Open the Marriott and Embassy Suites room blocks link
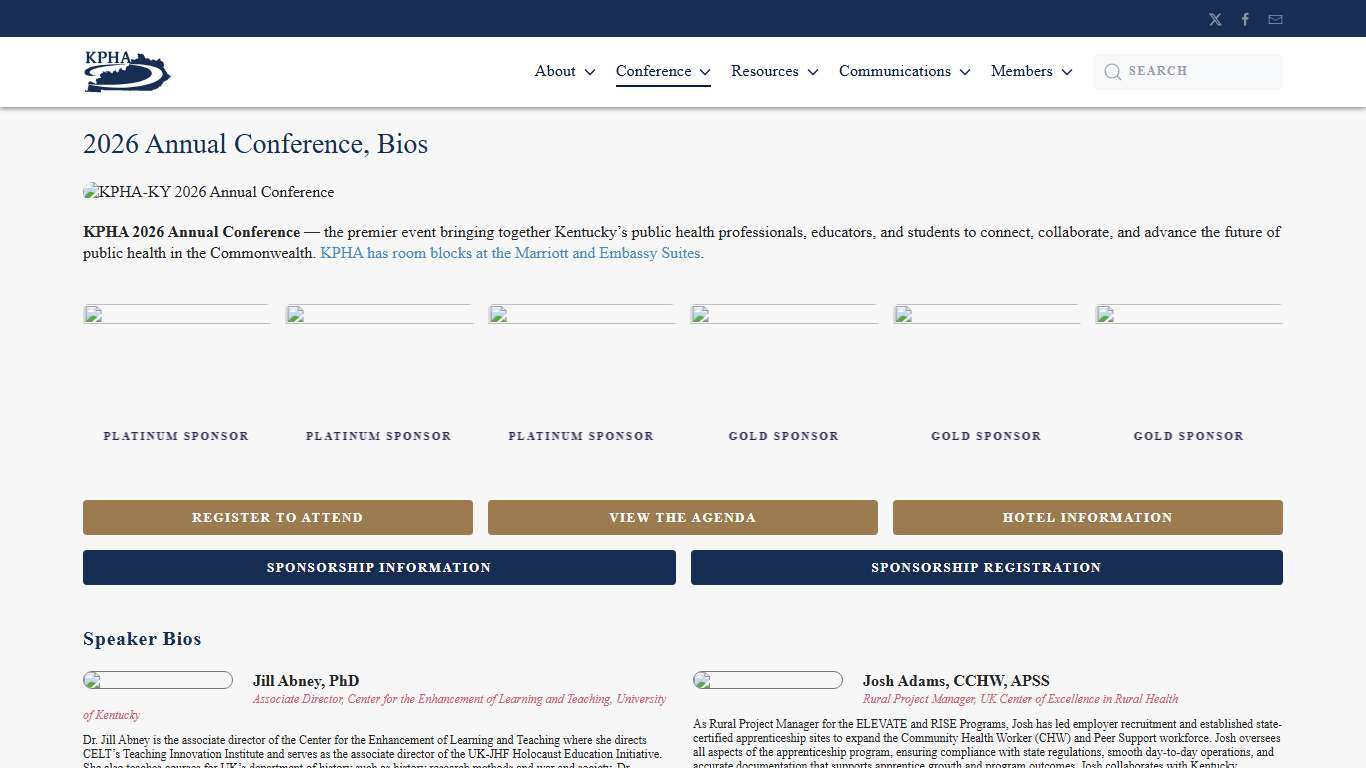 click(509, 253)
